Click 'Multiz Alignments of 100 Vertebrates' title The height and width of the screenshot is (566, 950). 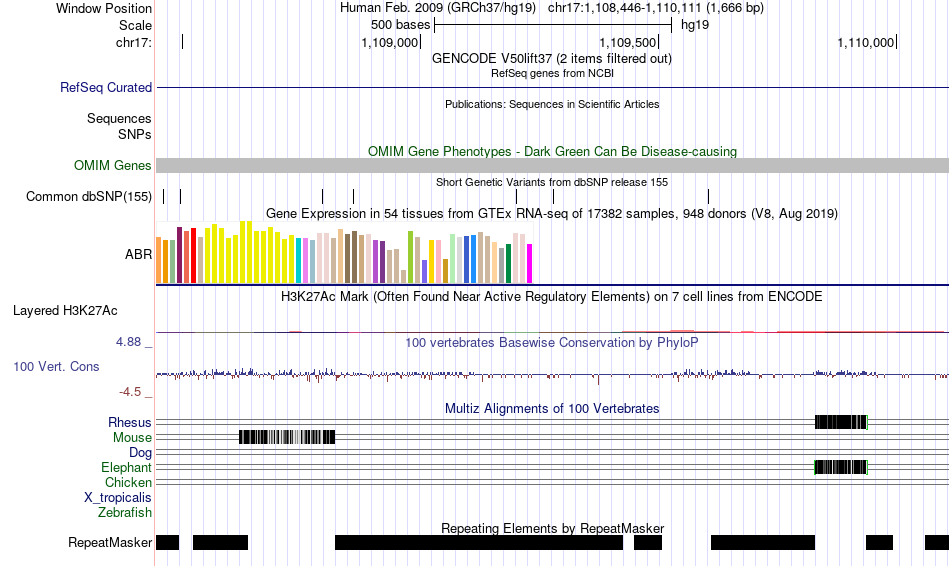point(552,408)
